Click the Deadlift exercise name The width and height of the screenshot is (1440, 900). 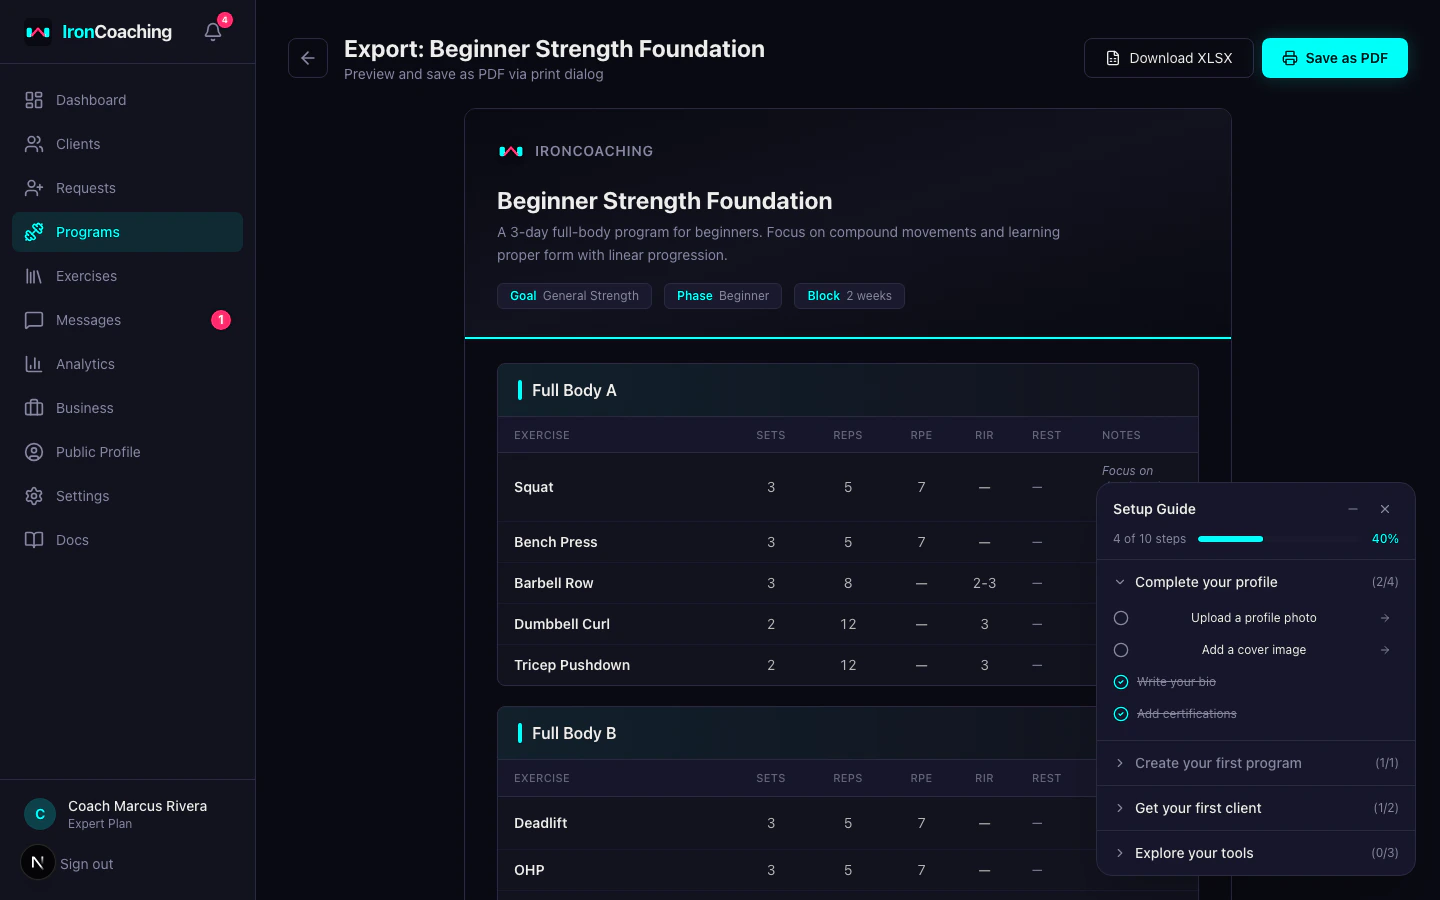point(540,823)
